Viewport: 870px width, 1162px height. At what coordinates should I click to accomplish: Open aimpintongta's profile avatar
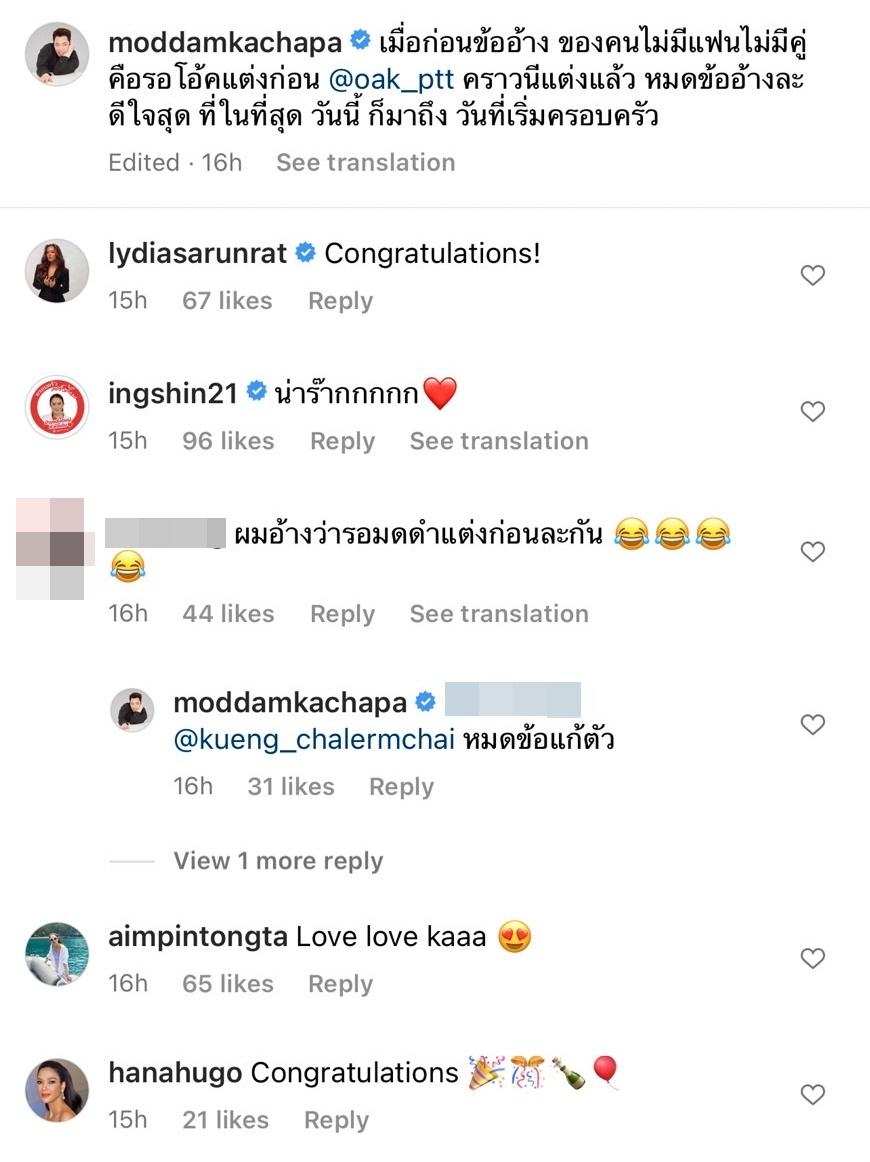point(56,954)
